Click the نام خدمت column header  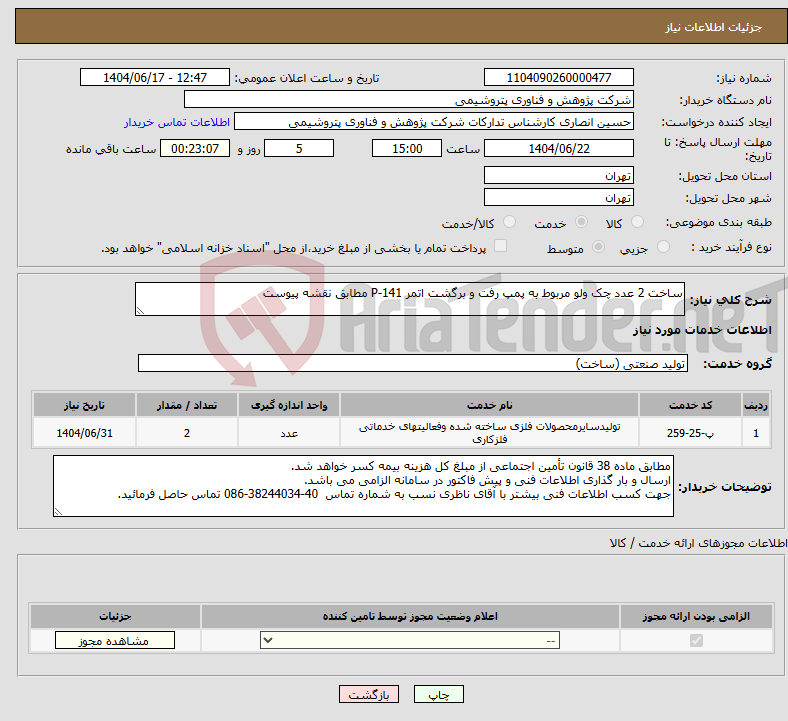point(489,405)
